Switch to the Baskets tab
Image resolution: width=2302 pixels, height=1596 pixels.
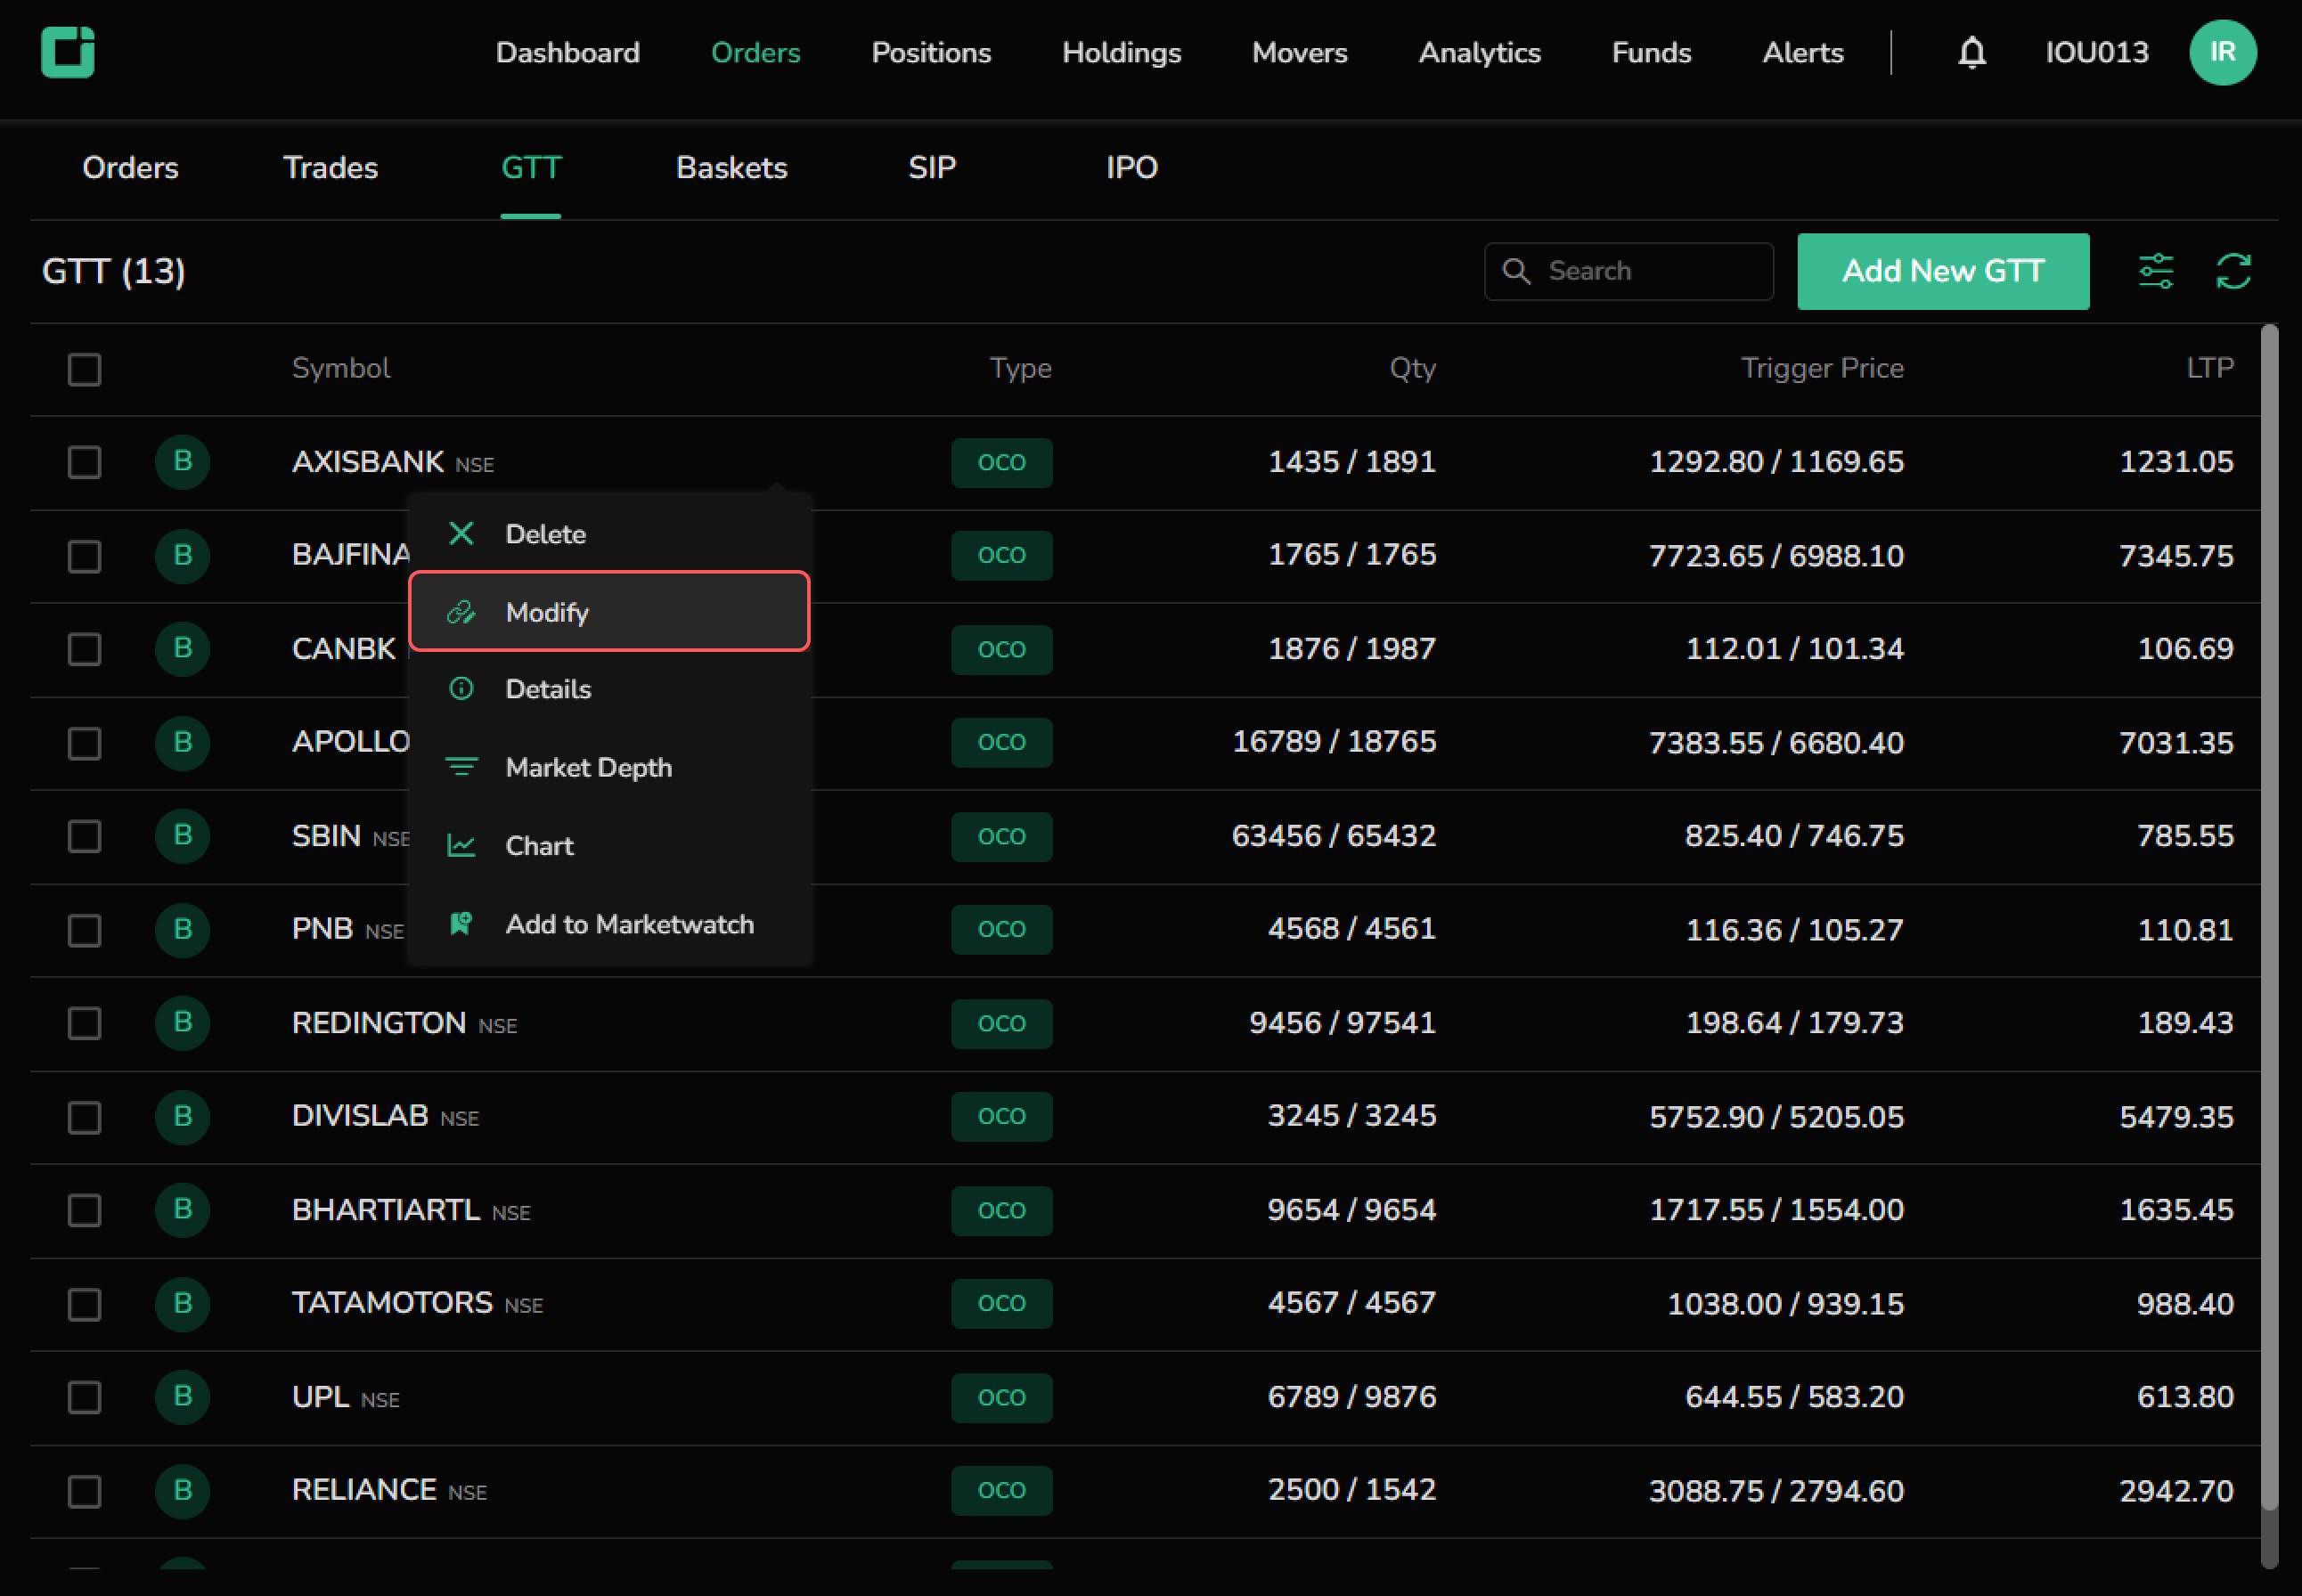[731, 167]
